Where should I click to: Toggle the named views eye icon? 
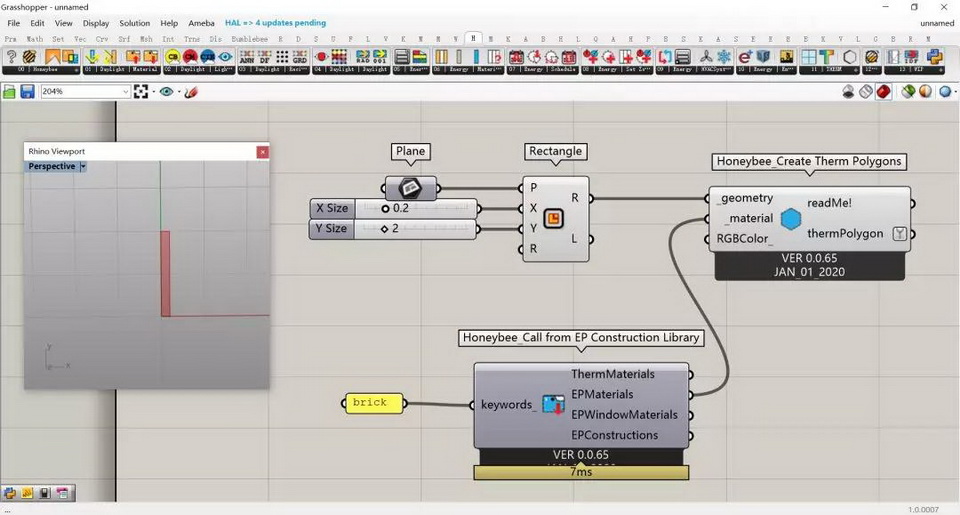pos(166,92)
